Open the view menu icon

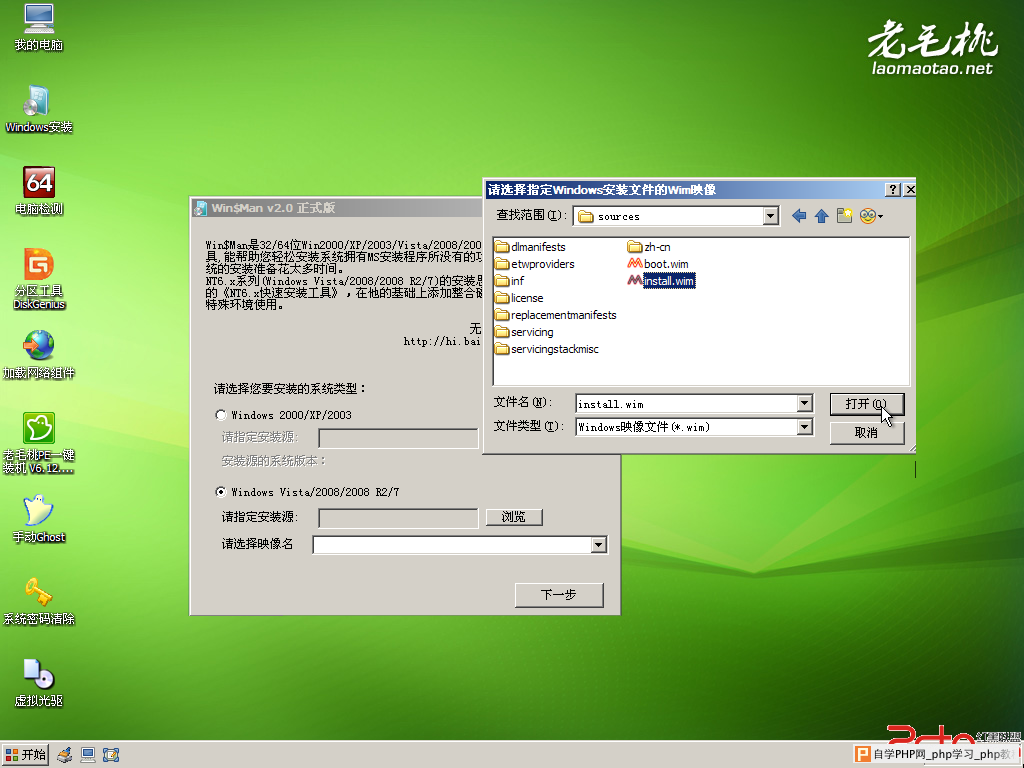click(x=871, y=216)
